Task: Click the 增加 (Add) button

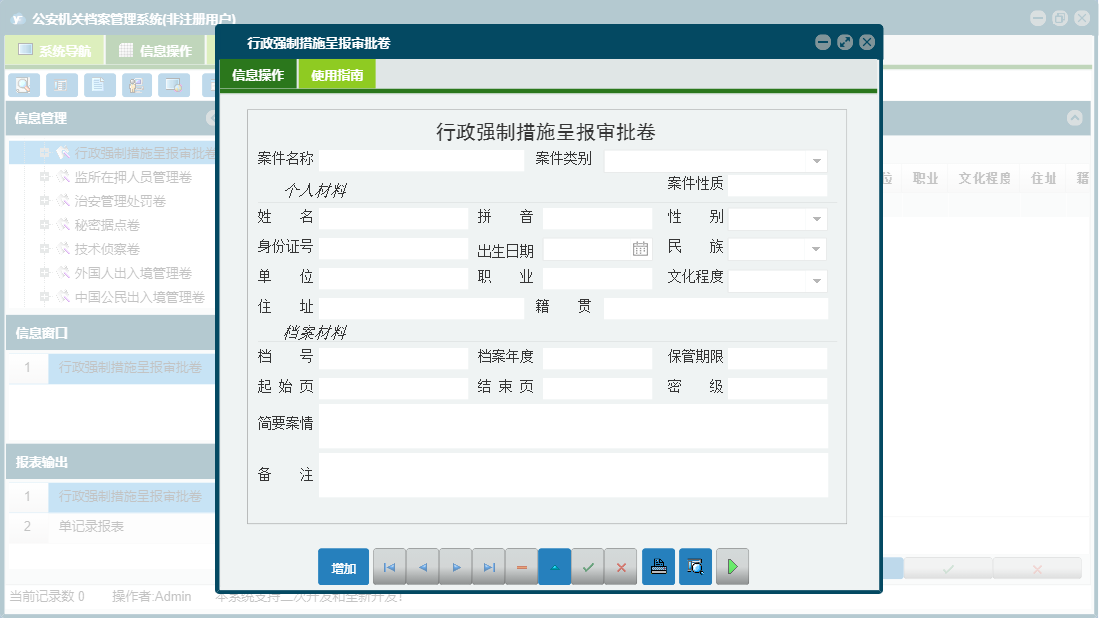Action: click(343, 567)
